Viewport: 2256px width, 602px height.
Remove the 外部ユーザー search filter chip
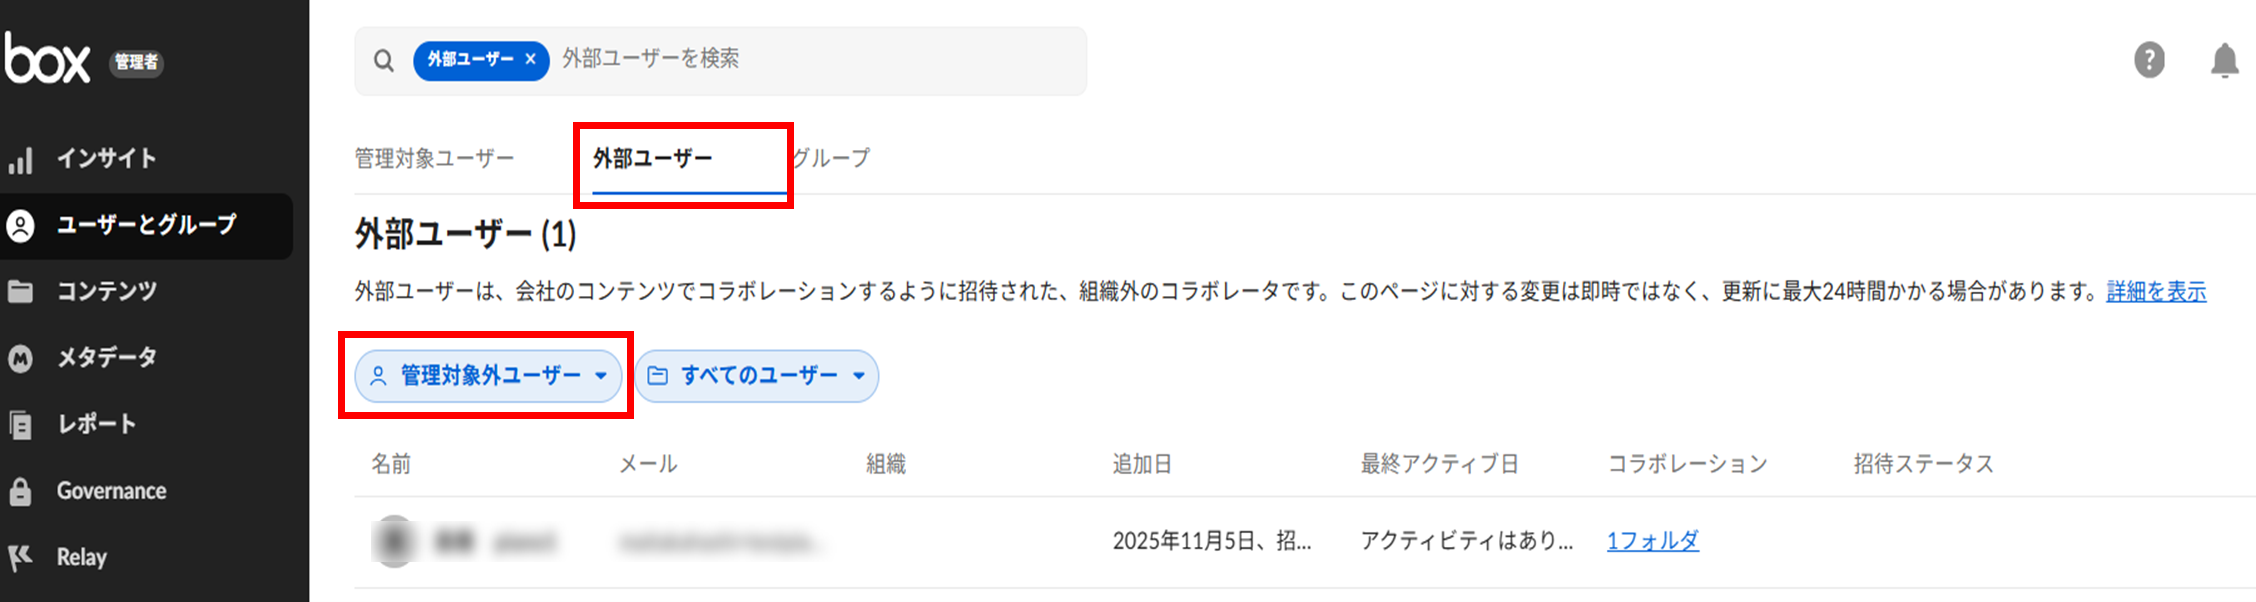tap(530, 60)
